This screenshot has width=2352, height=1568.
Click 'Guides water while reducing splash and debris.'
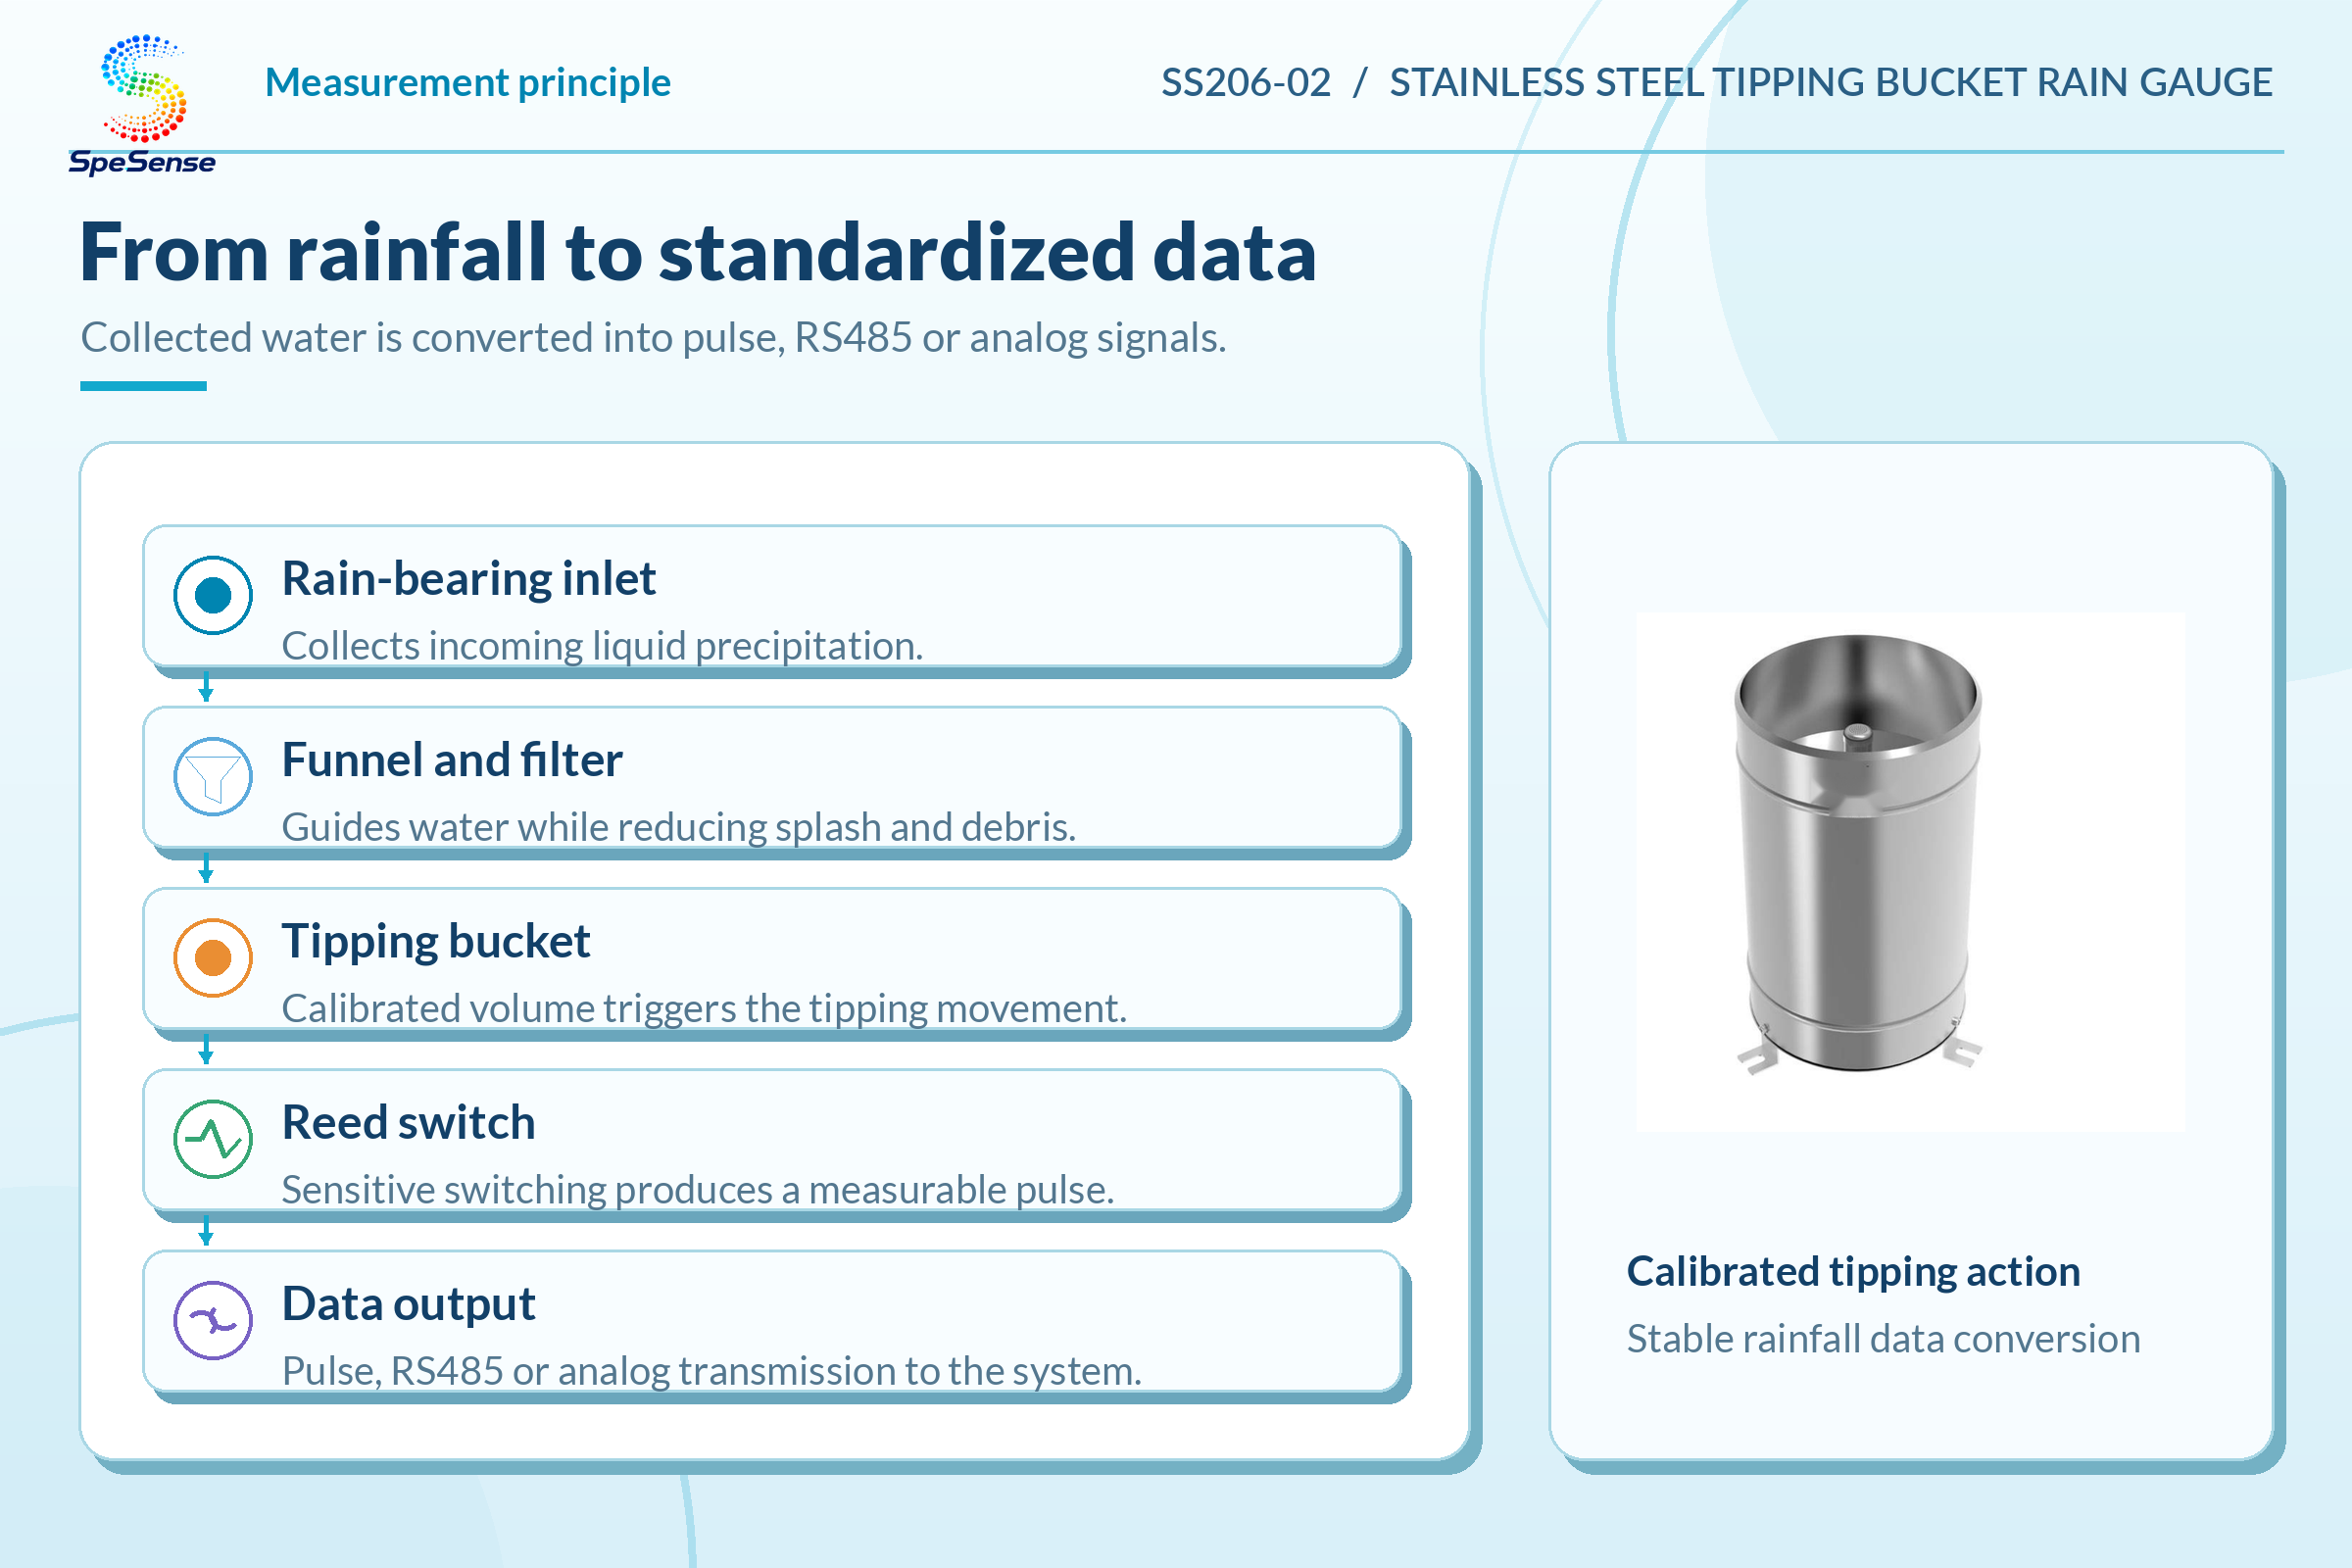tap(679, 827)
